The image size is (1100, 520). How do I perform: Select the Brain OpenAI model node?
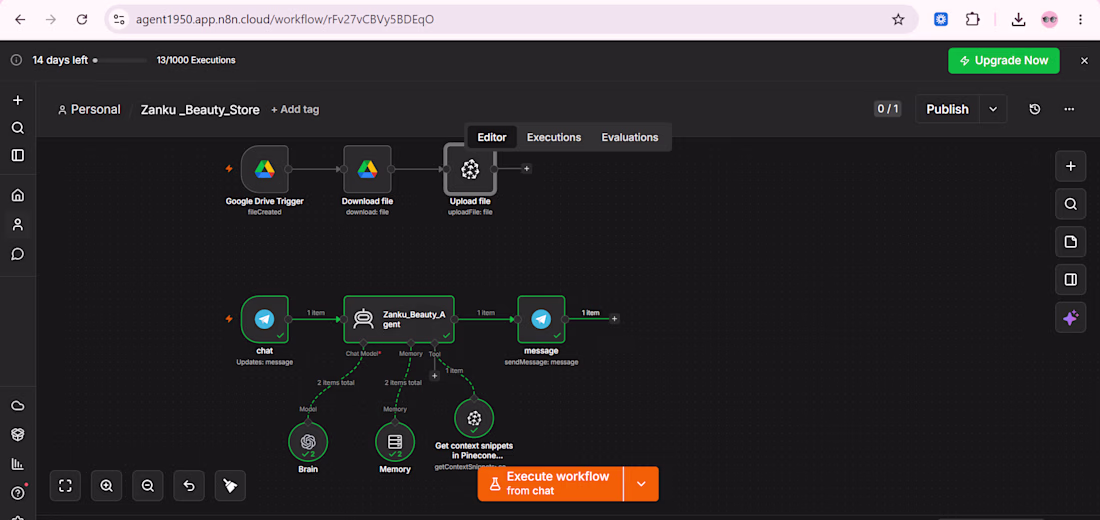click(x=308, y=441)
